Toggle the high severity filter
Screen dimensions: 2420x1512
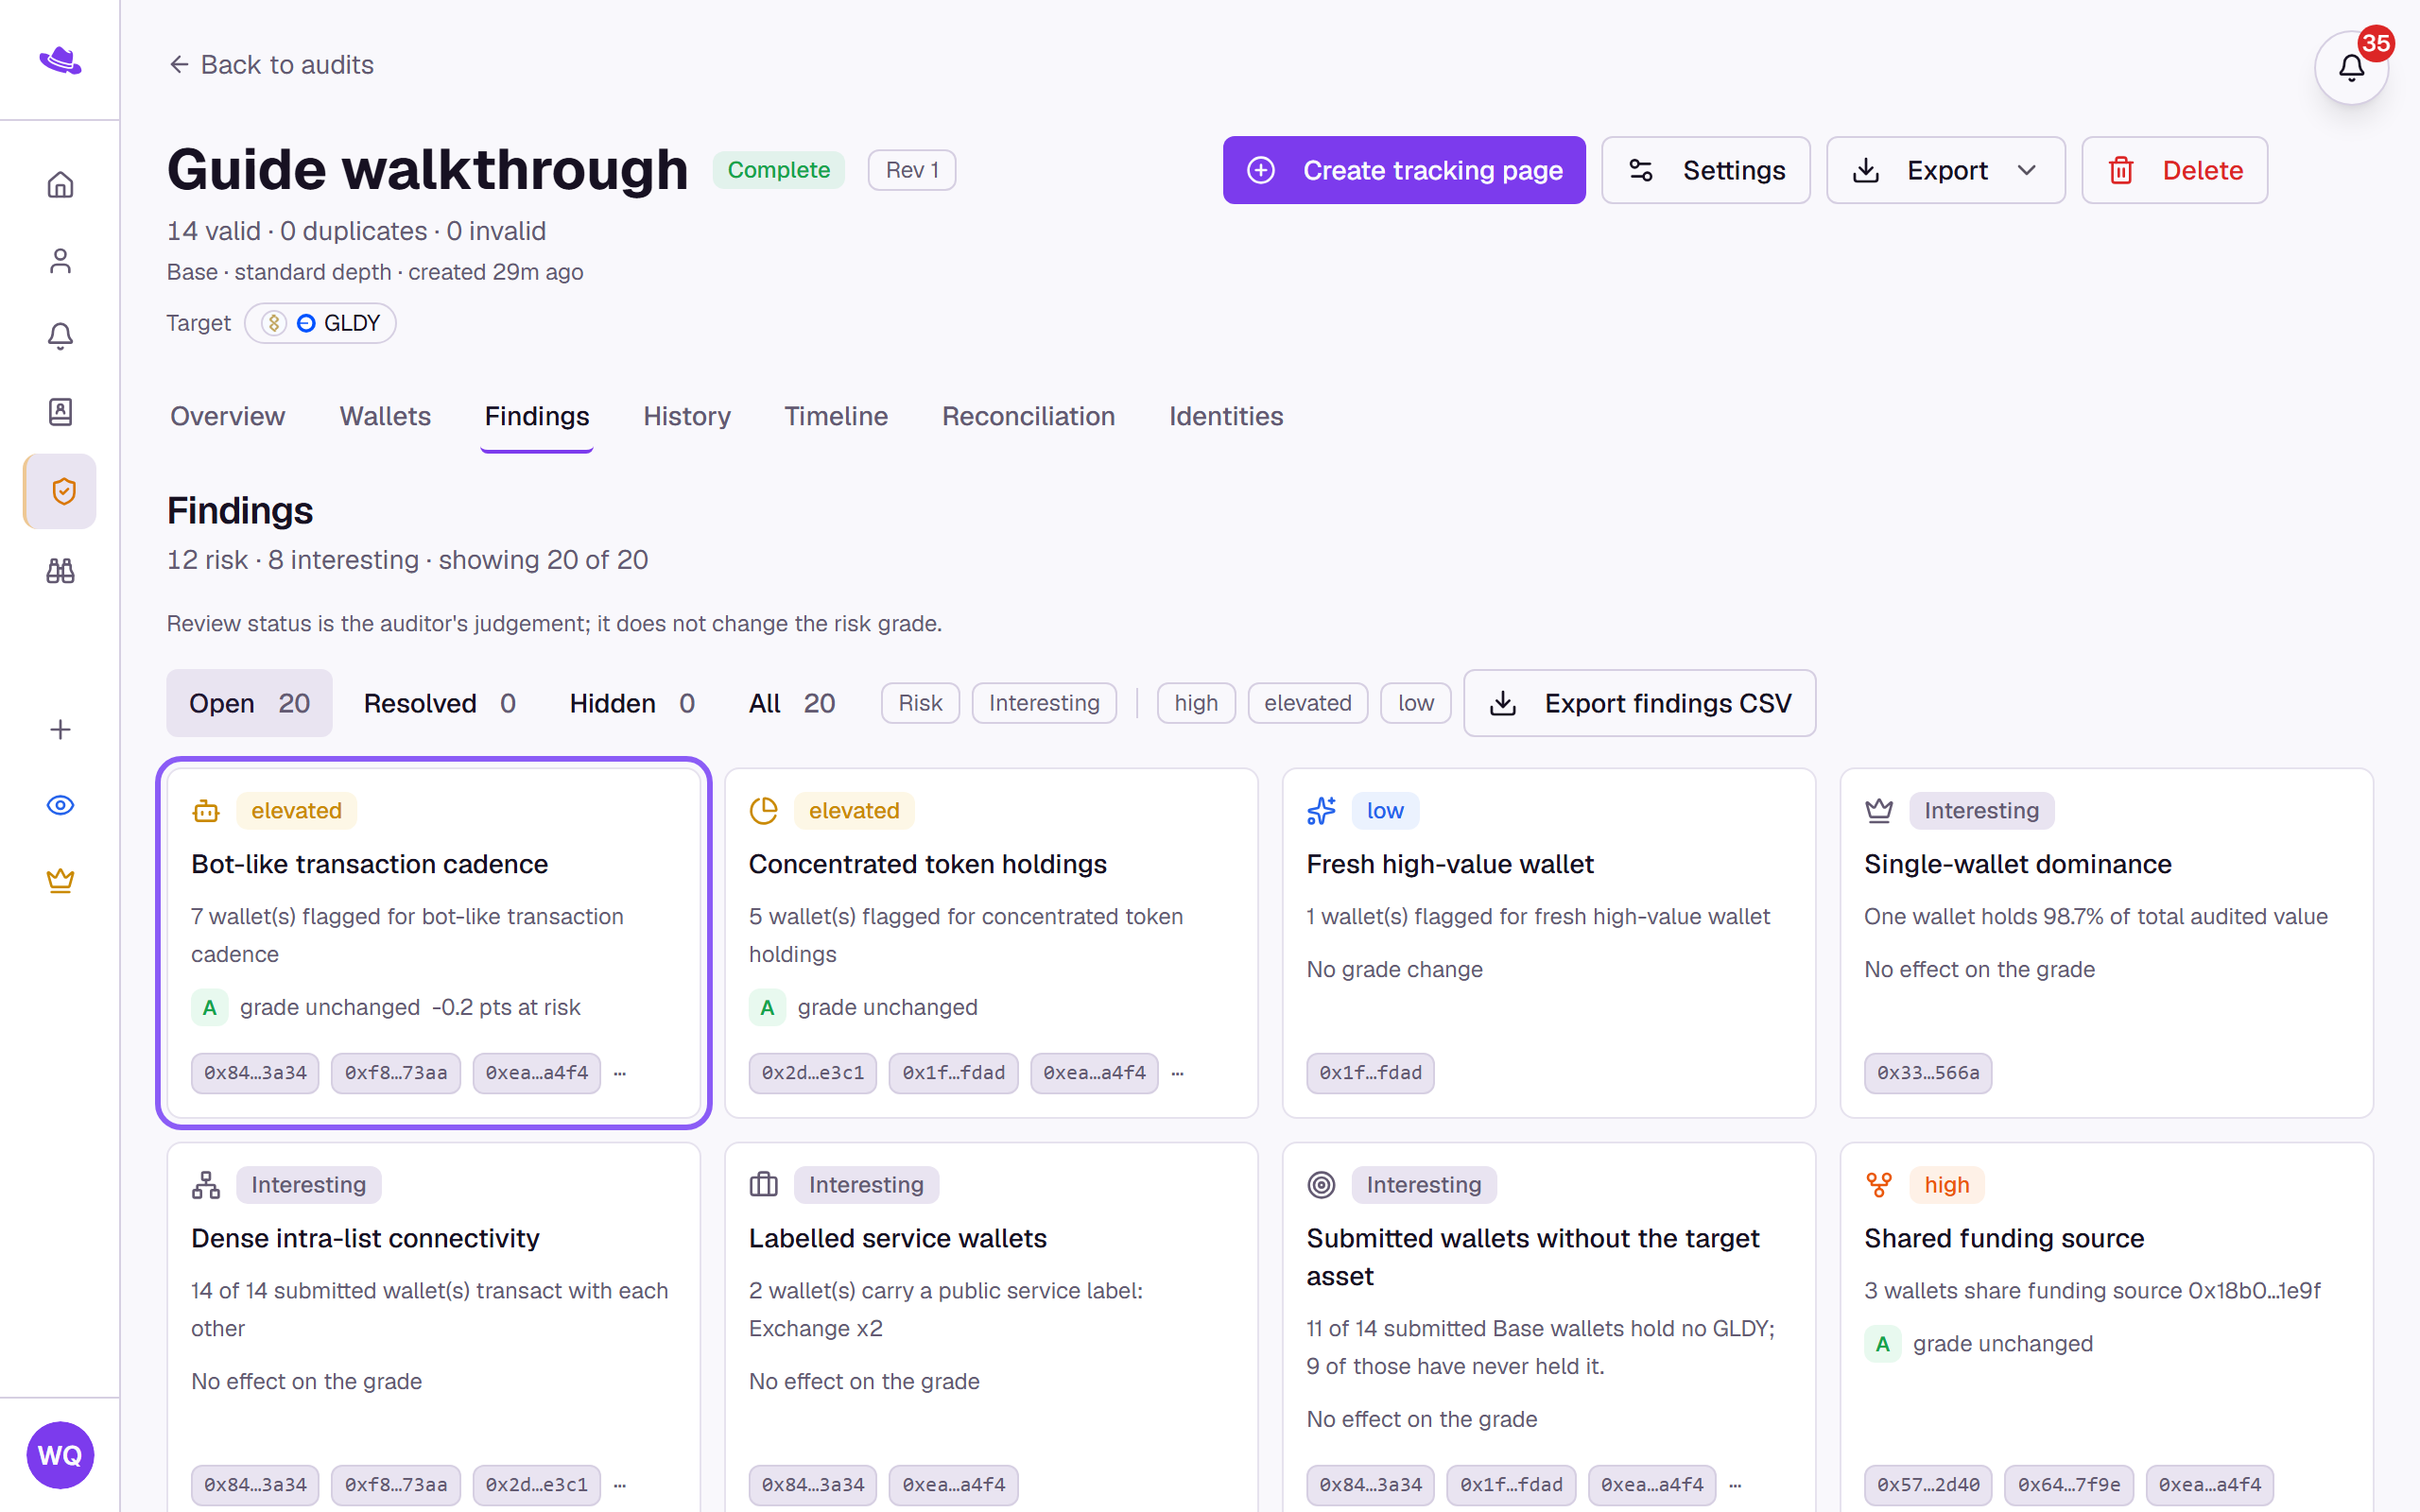(x=1196, y=703)
